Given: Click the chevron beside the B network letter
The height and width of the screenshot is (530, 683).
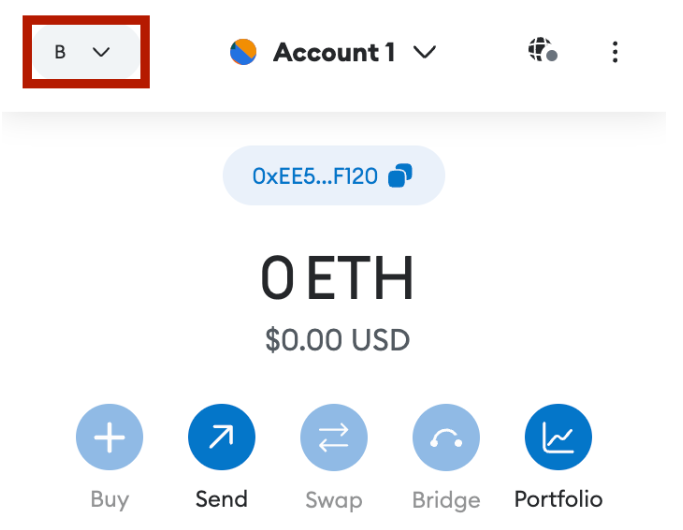Looking at the screenshot, I should click(x=101, y=52).
